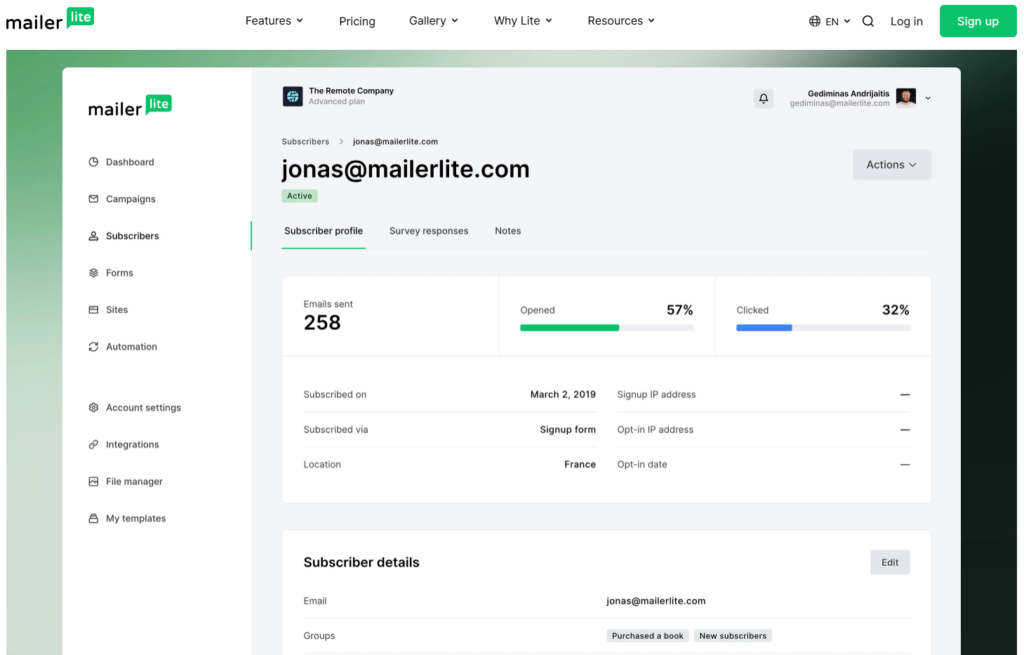This screenshot has width=1024, height=655.
Task: Click the Signup form value
Action: (568, 430)
